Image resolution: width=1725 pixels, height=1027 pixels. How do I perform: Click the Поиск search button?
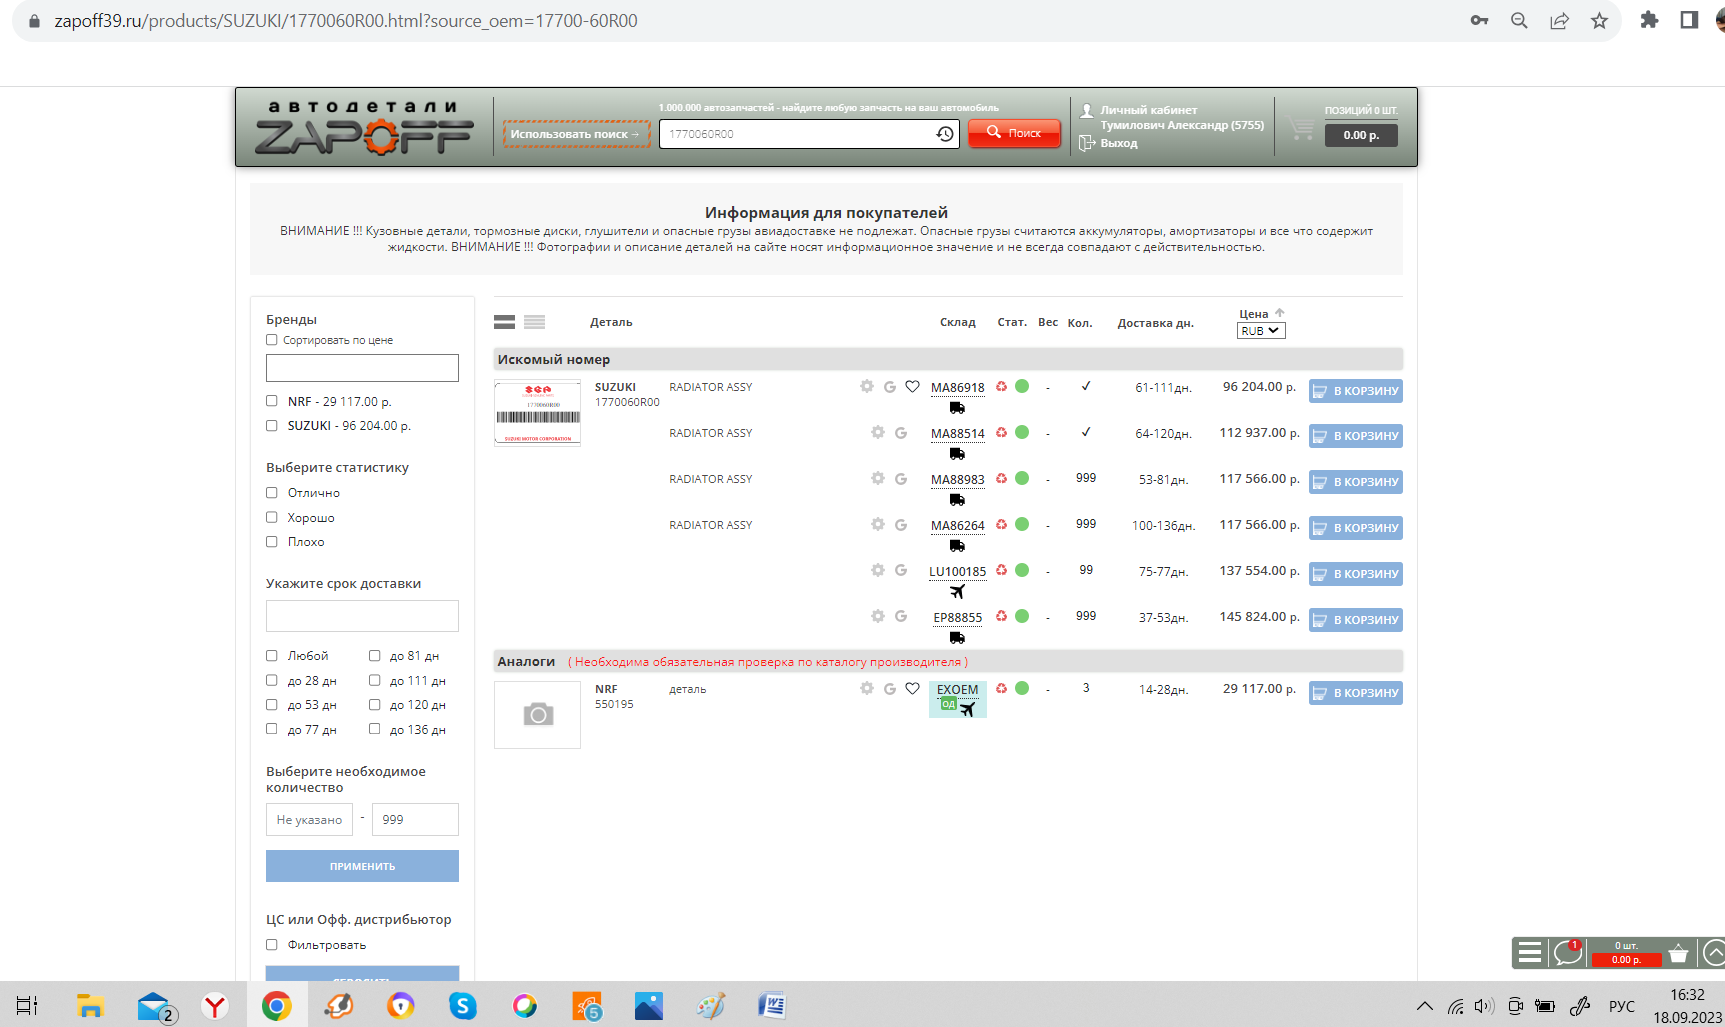coord(1014,133)
